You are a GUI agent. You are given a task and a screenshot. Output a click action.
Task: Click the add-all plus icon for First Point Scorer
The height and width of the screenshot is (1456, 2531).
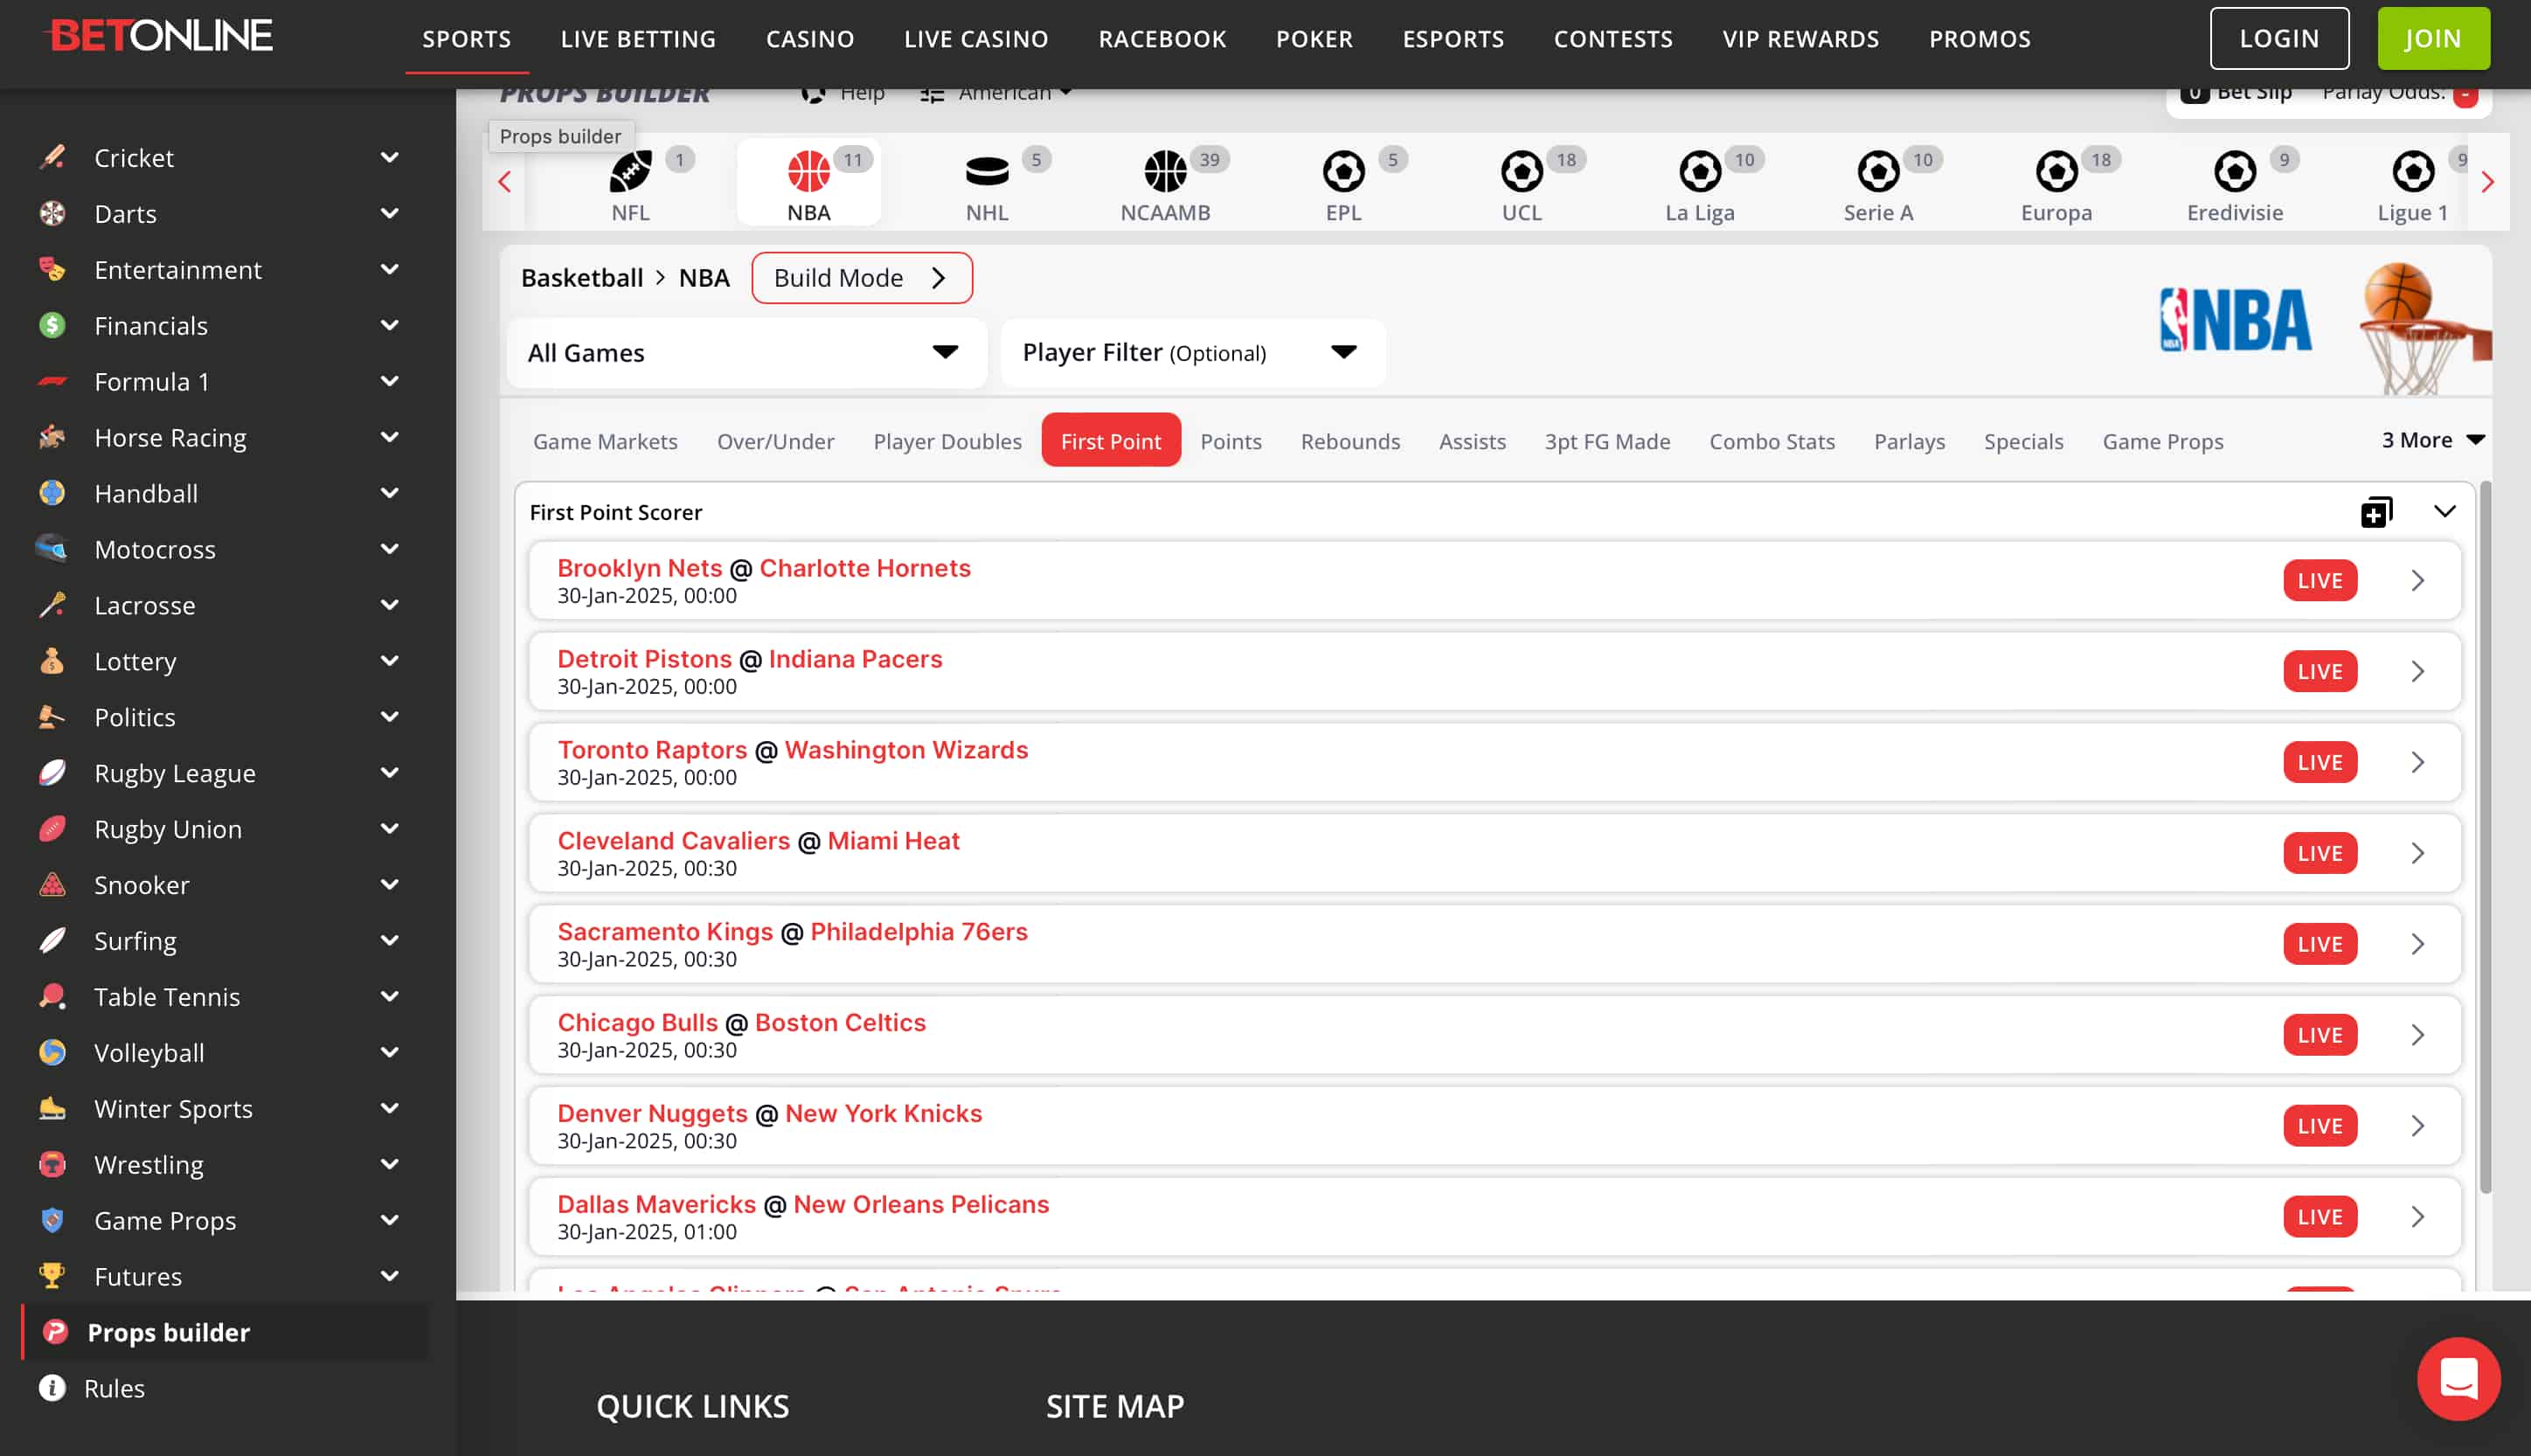pyautogui.click(x=2376, y=512)
